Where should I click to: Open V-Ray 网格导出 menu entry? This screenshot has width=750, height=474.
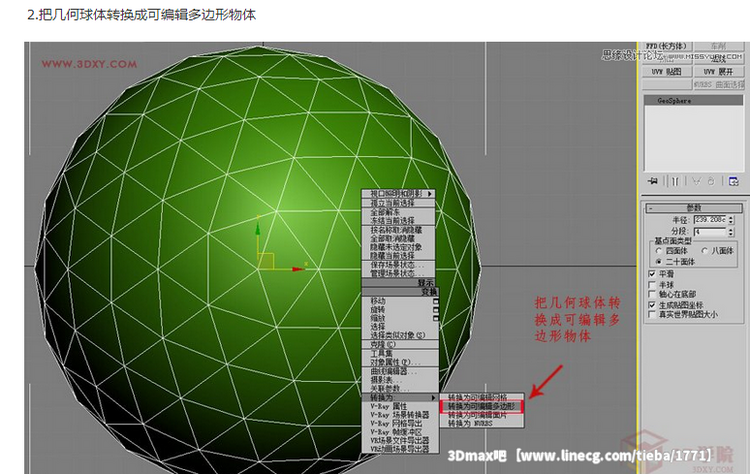pyautogui.click(x=400, y=423)
